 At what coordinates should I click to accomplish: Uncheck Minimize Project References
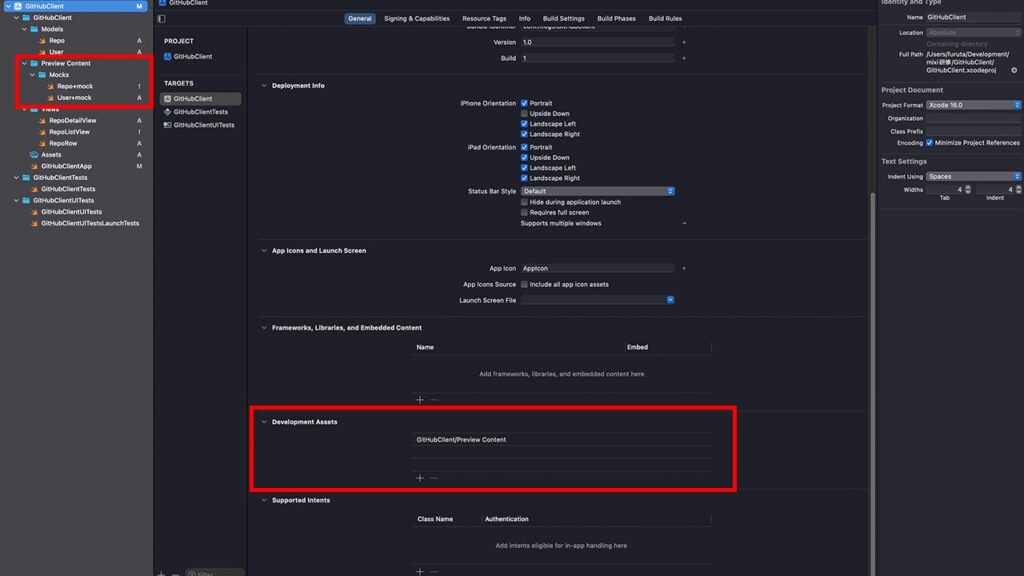tap(931, 143)
